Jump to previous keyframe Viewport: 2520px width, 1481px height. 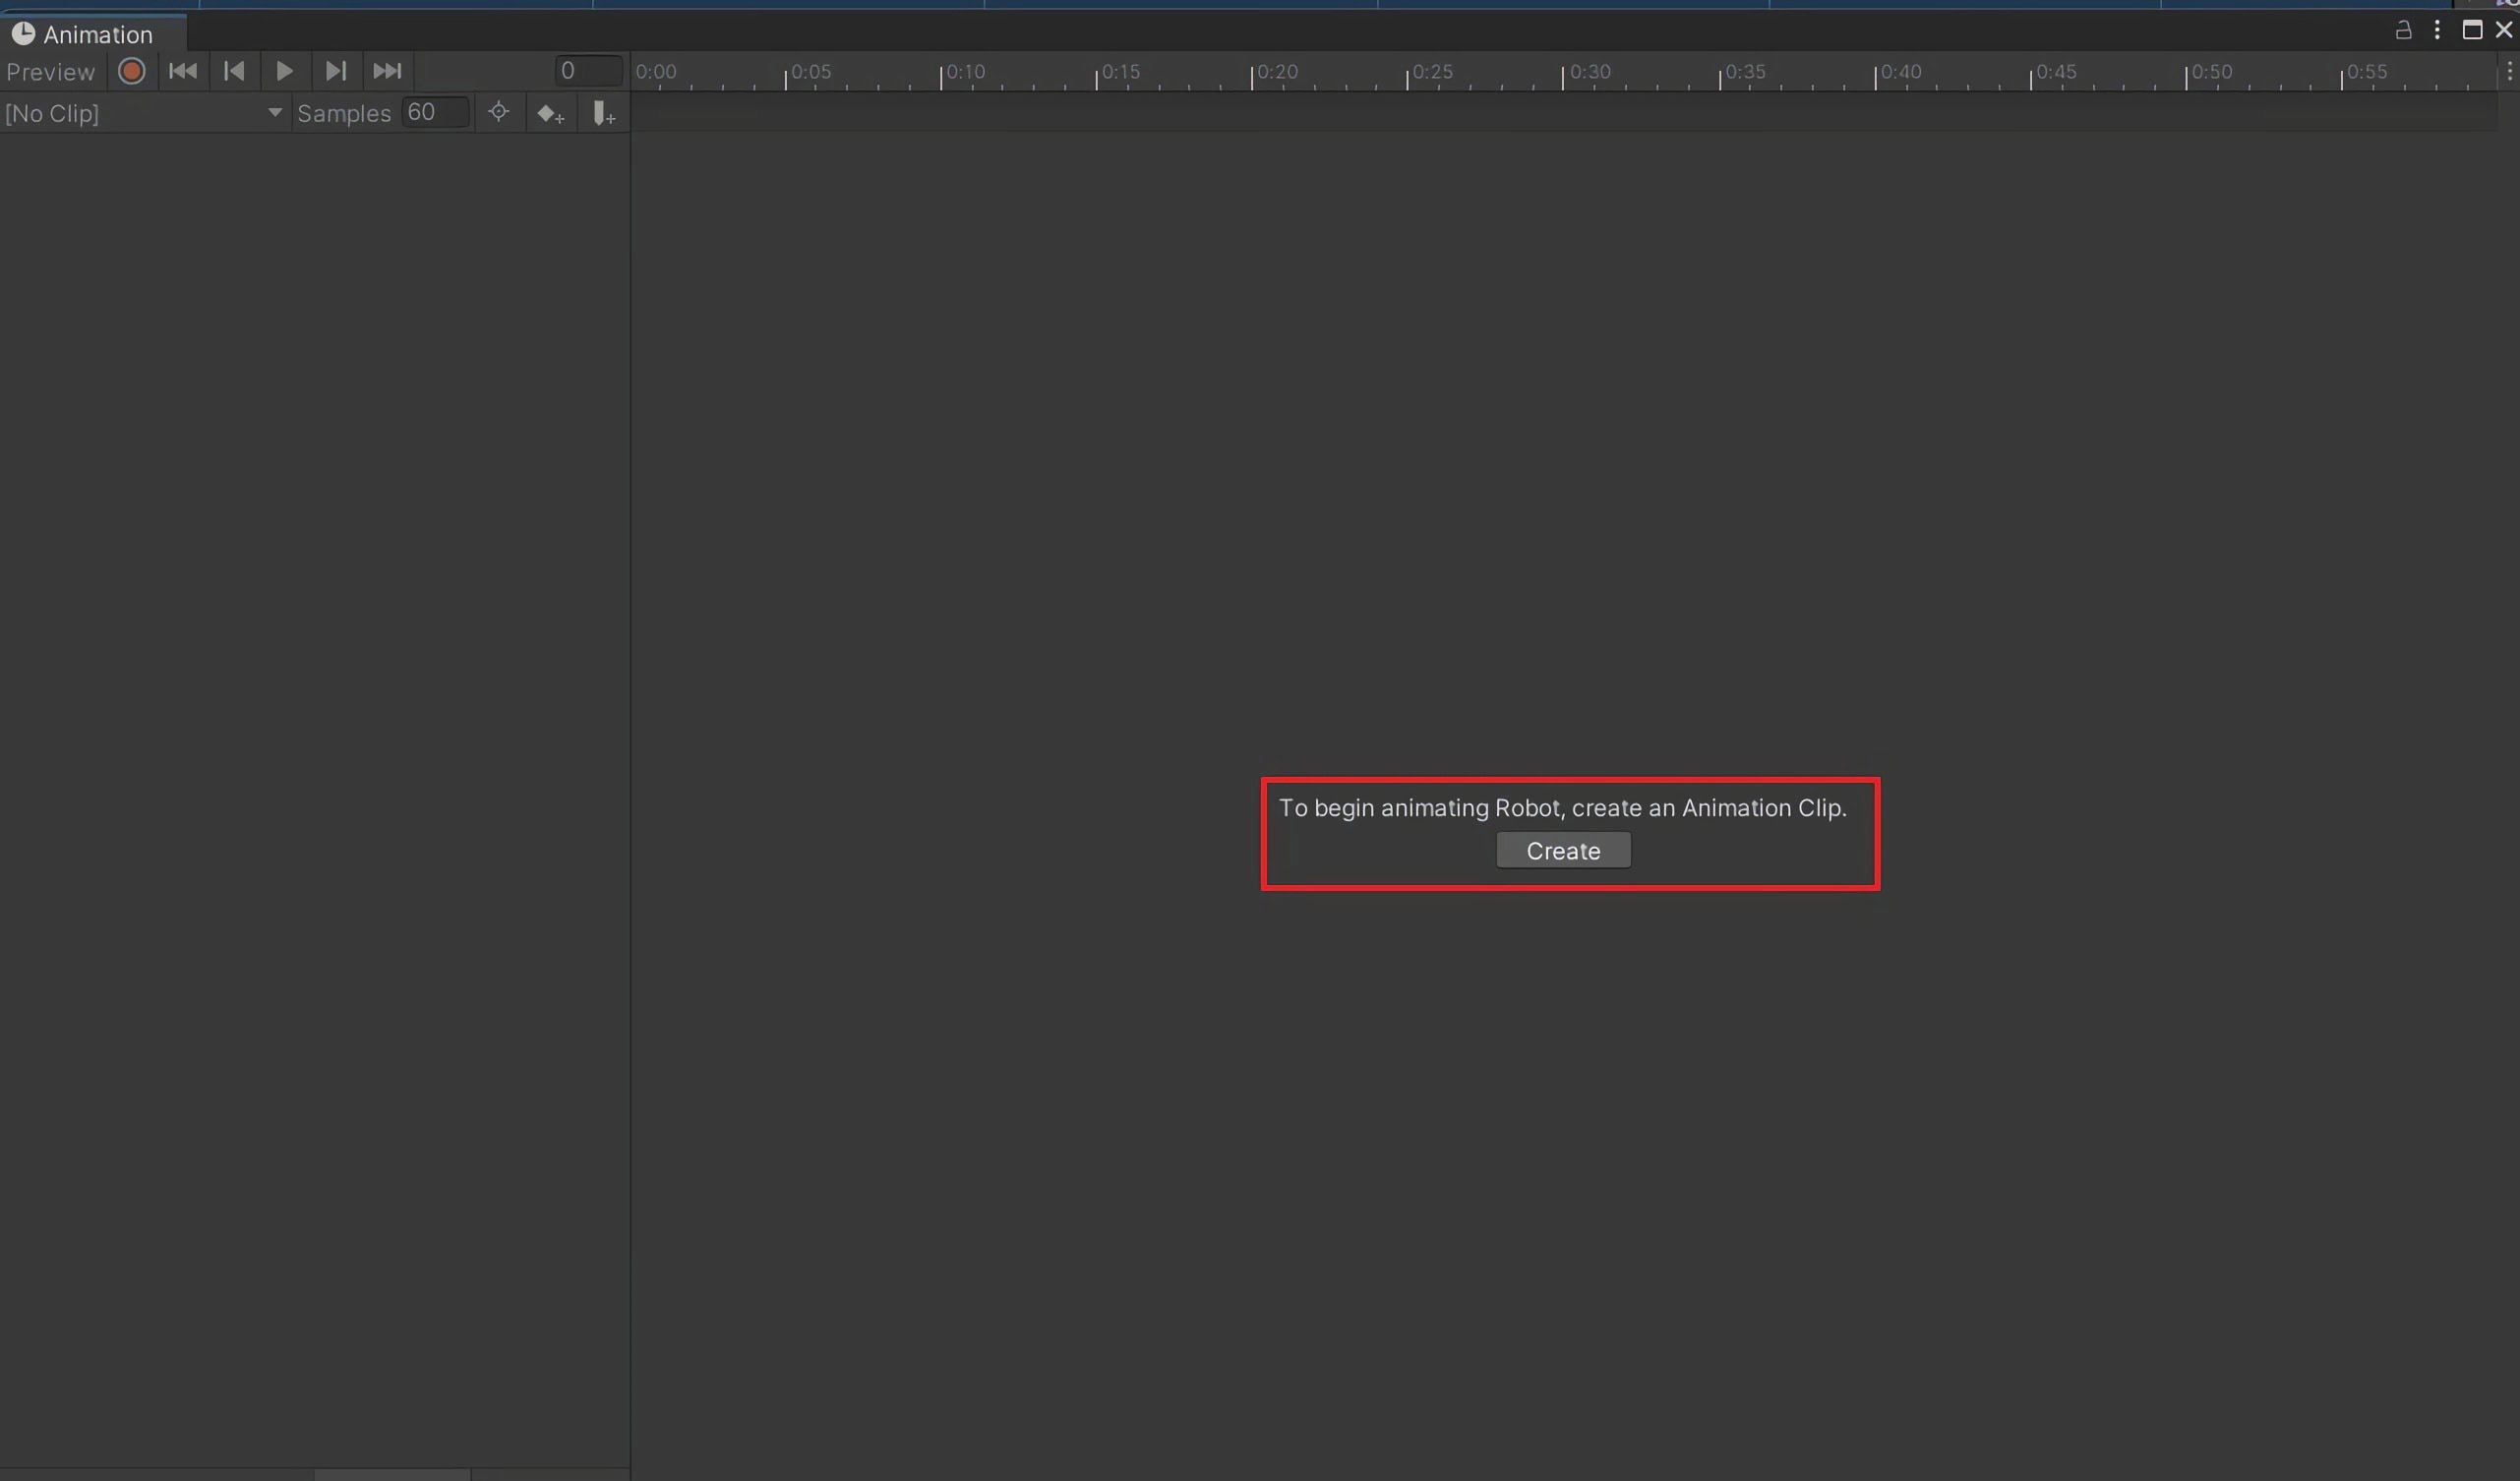pyautogui.click(x=234, y=72)
